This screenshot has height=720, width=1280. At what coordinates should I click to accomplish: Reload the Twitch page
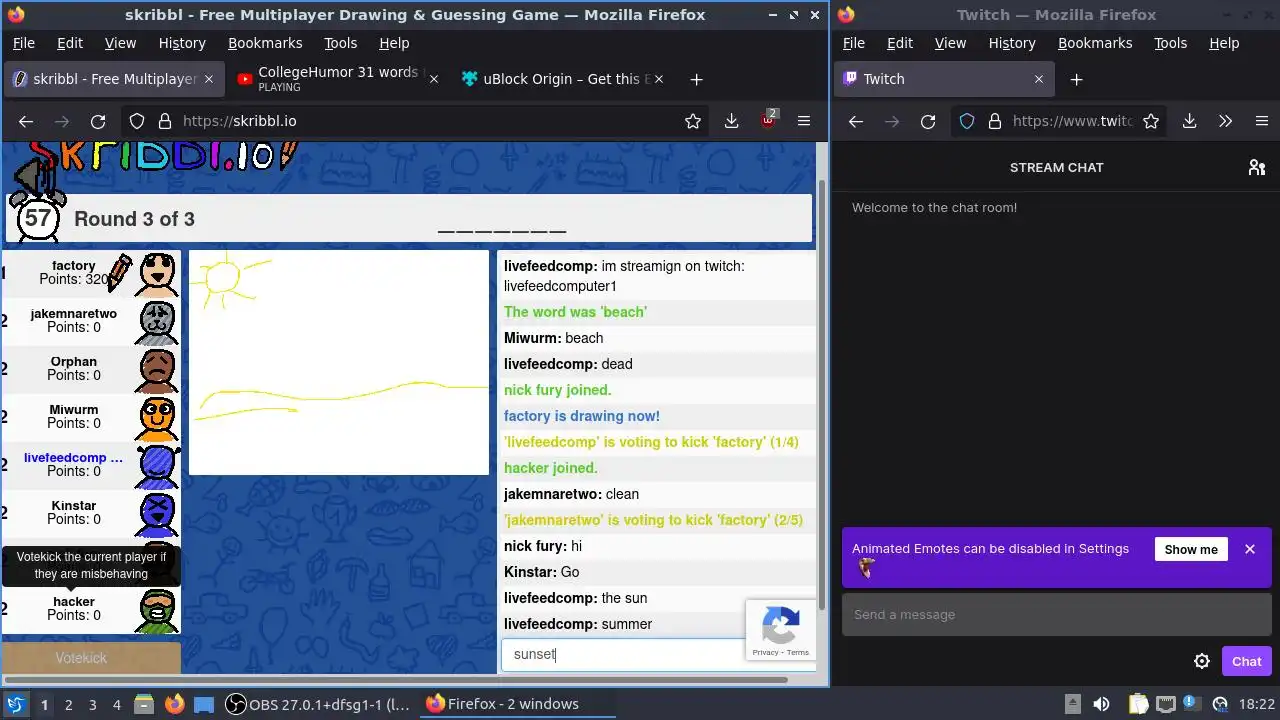coord(928,121)
